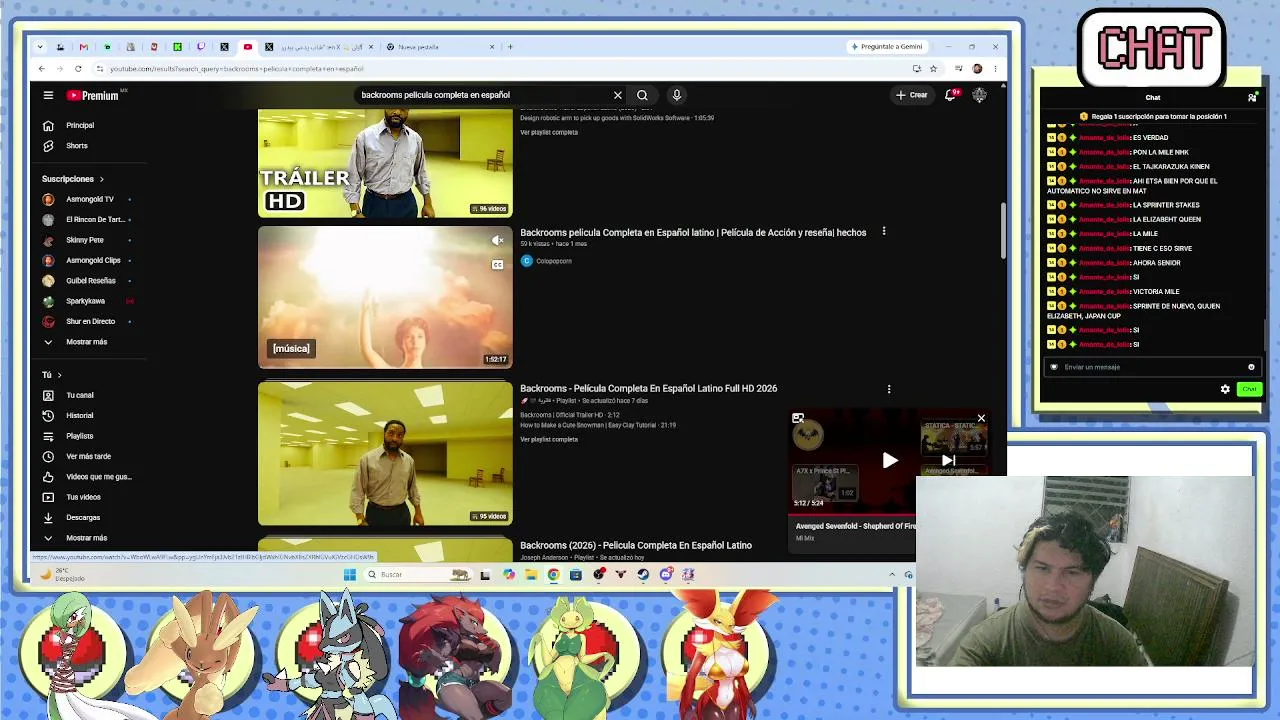The image size is (1280, 720).
Task: Open the TRÁILER HD playlist thumbnail
Action: 385,163
